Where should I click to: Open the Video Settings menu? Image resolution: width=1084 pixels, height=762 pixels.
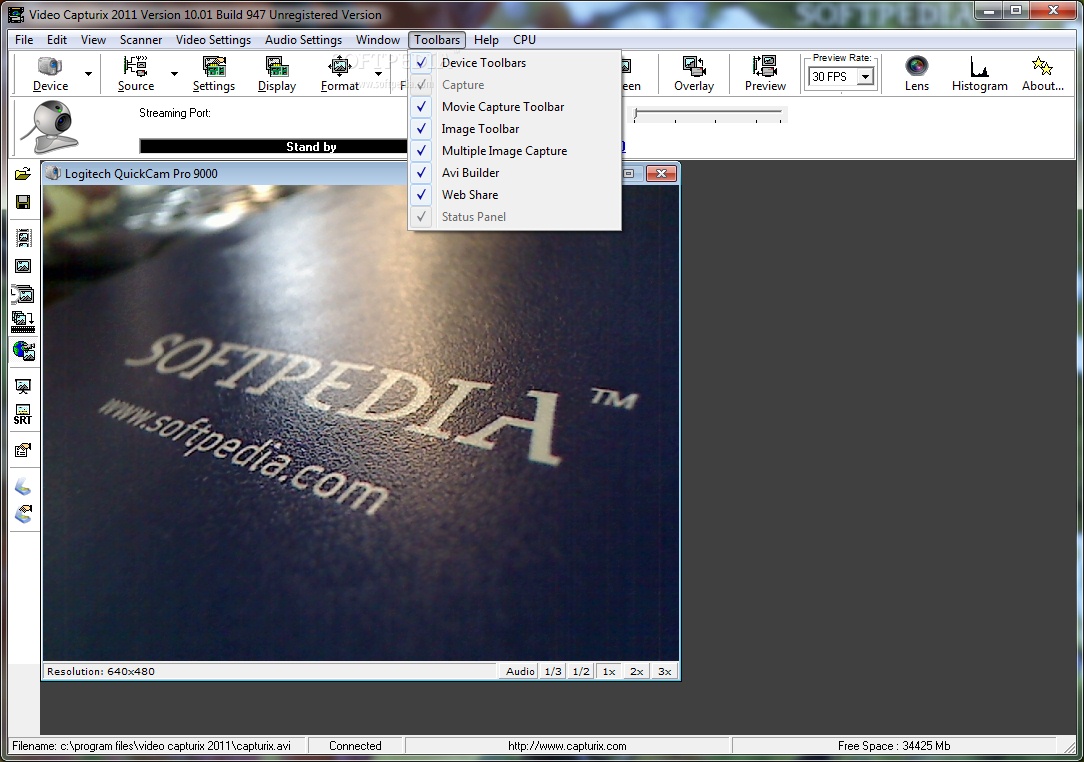coord(213,39)
